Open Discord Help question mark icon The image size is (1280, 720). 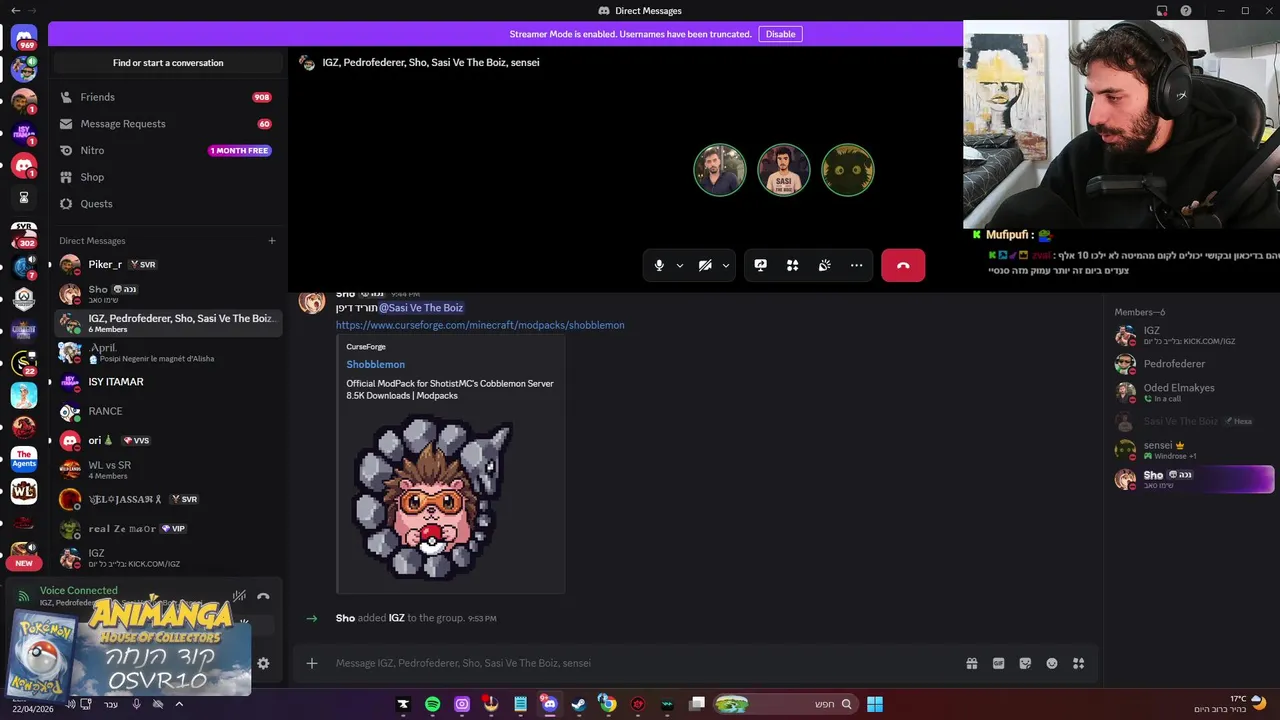pyautogui.click(x=1186, y=11)
